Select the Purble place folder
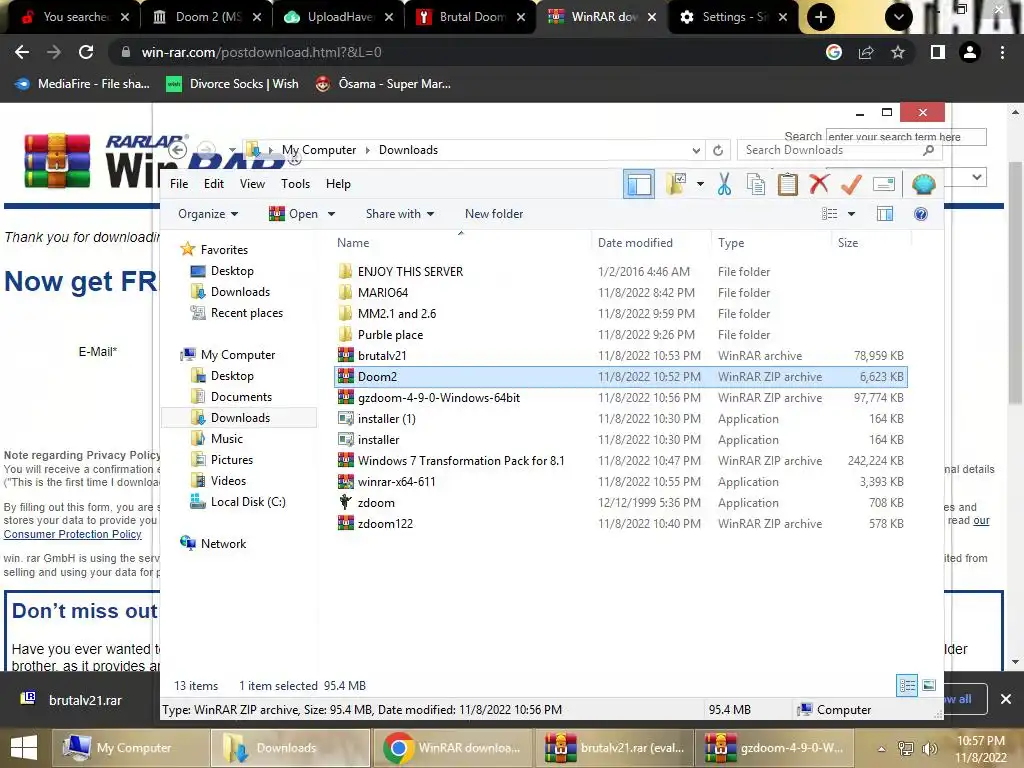The image size is (1024, 768). click(620, 335)
